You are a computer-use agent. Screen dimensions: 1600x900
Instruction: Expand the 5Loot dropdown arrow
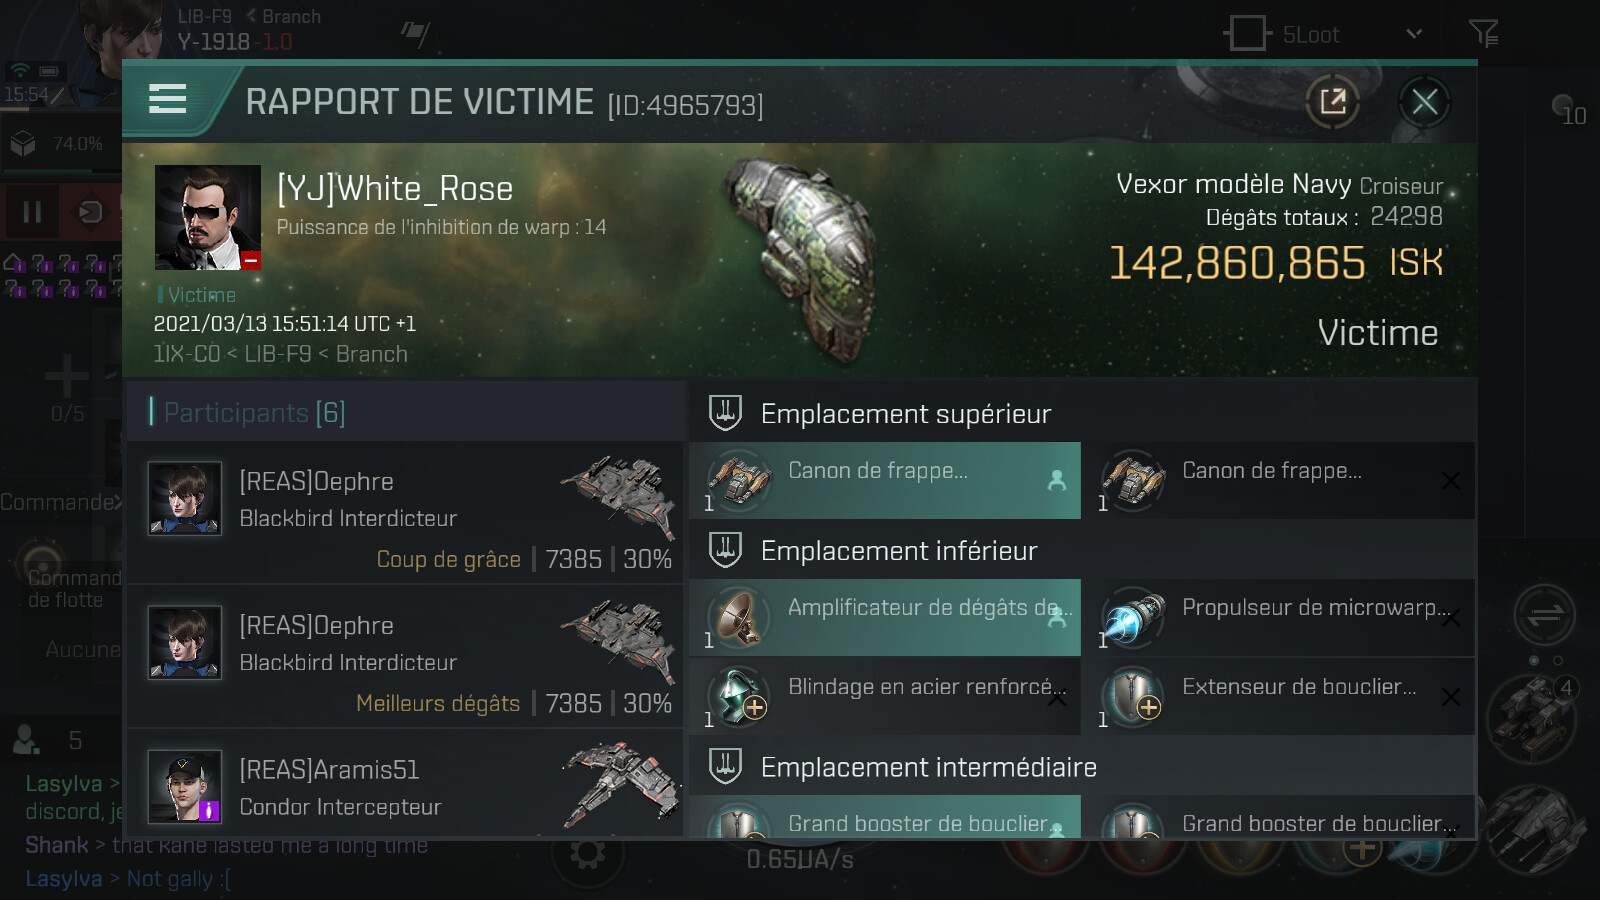[1414, 34]
